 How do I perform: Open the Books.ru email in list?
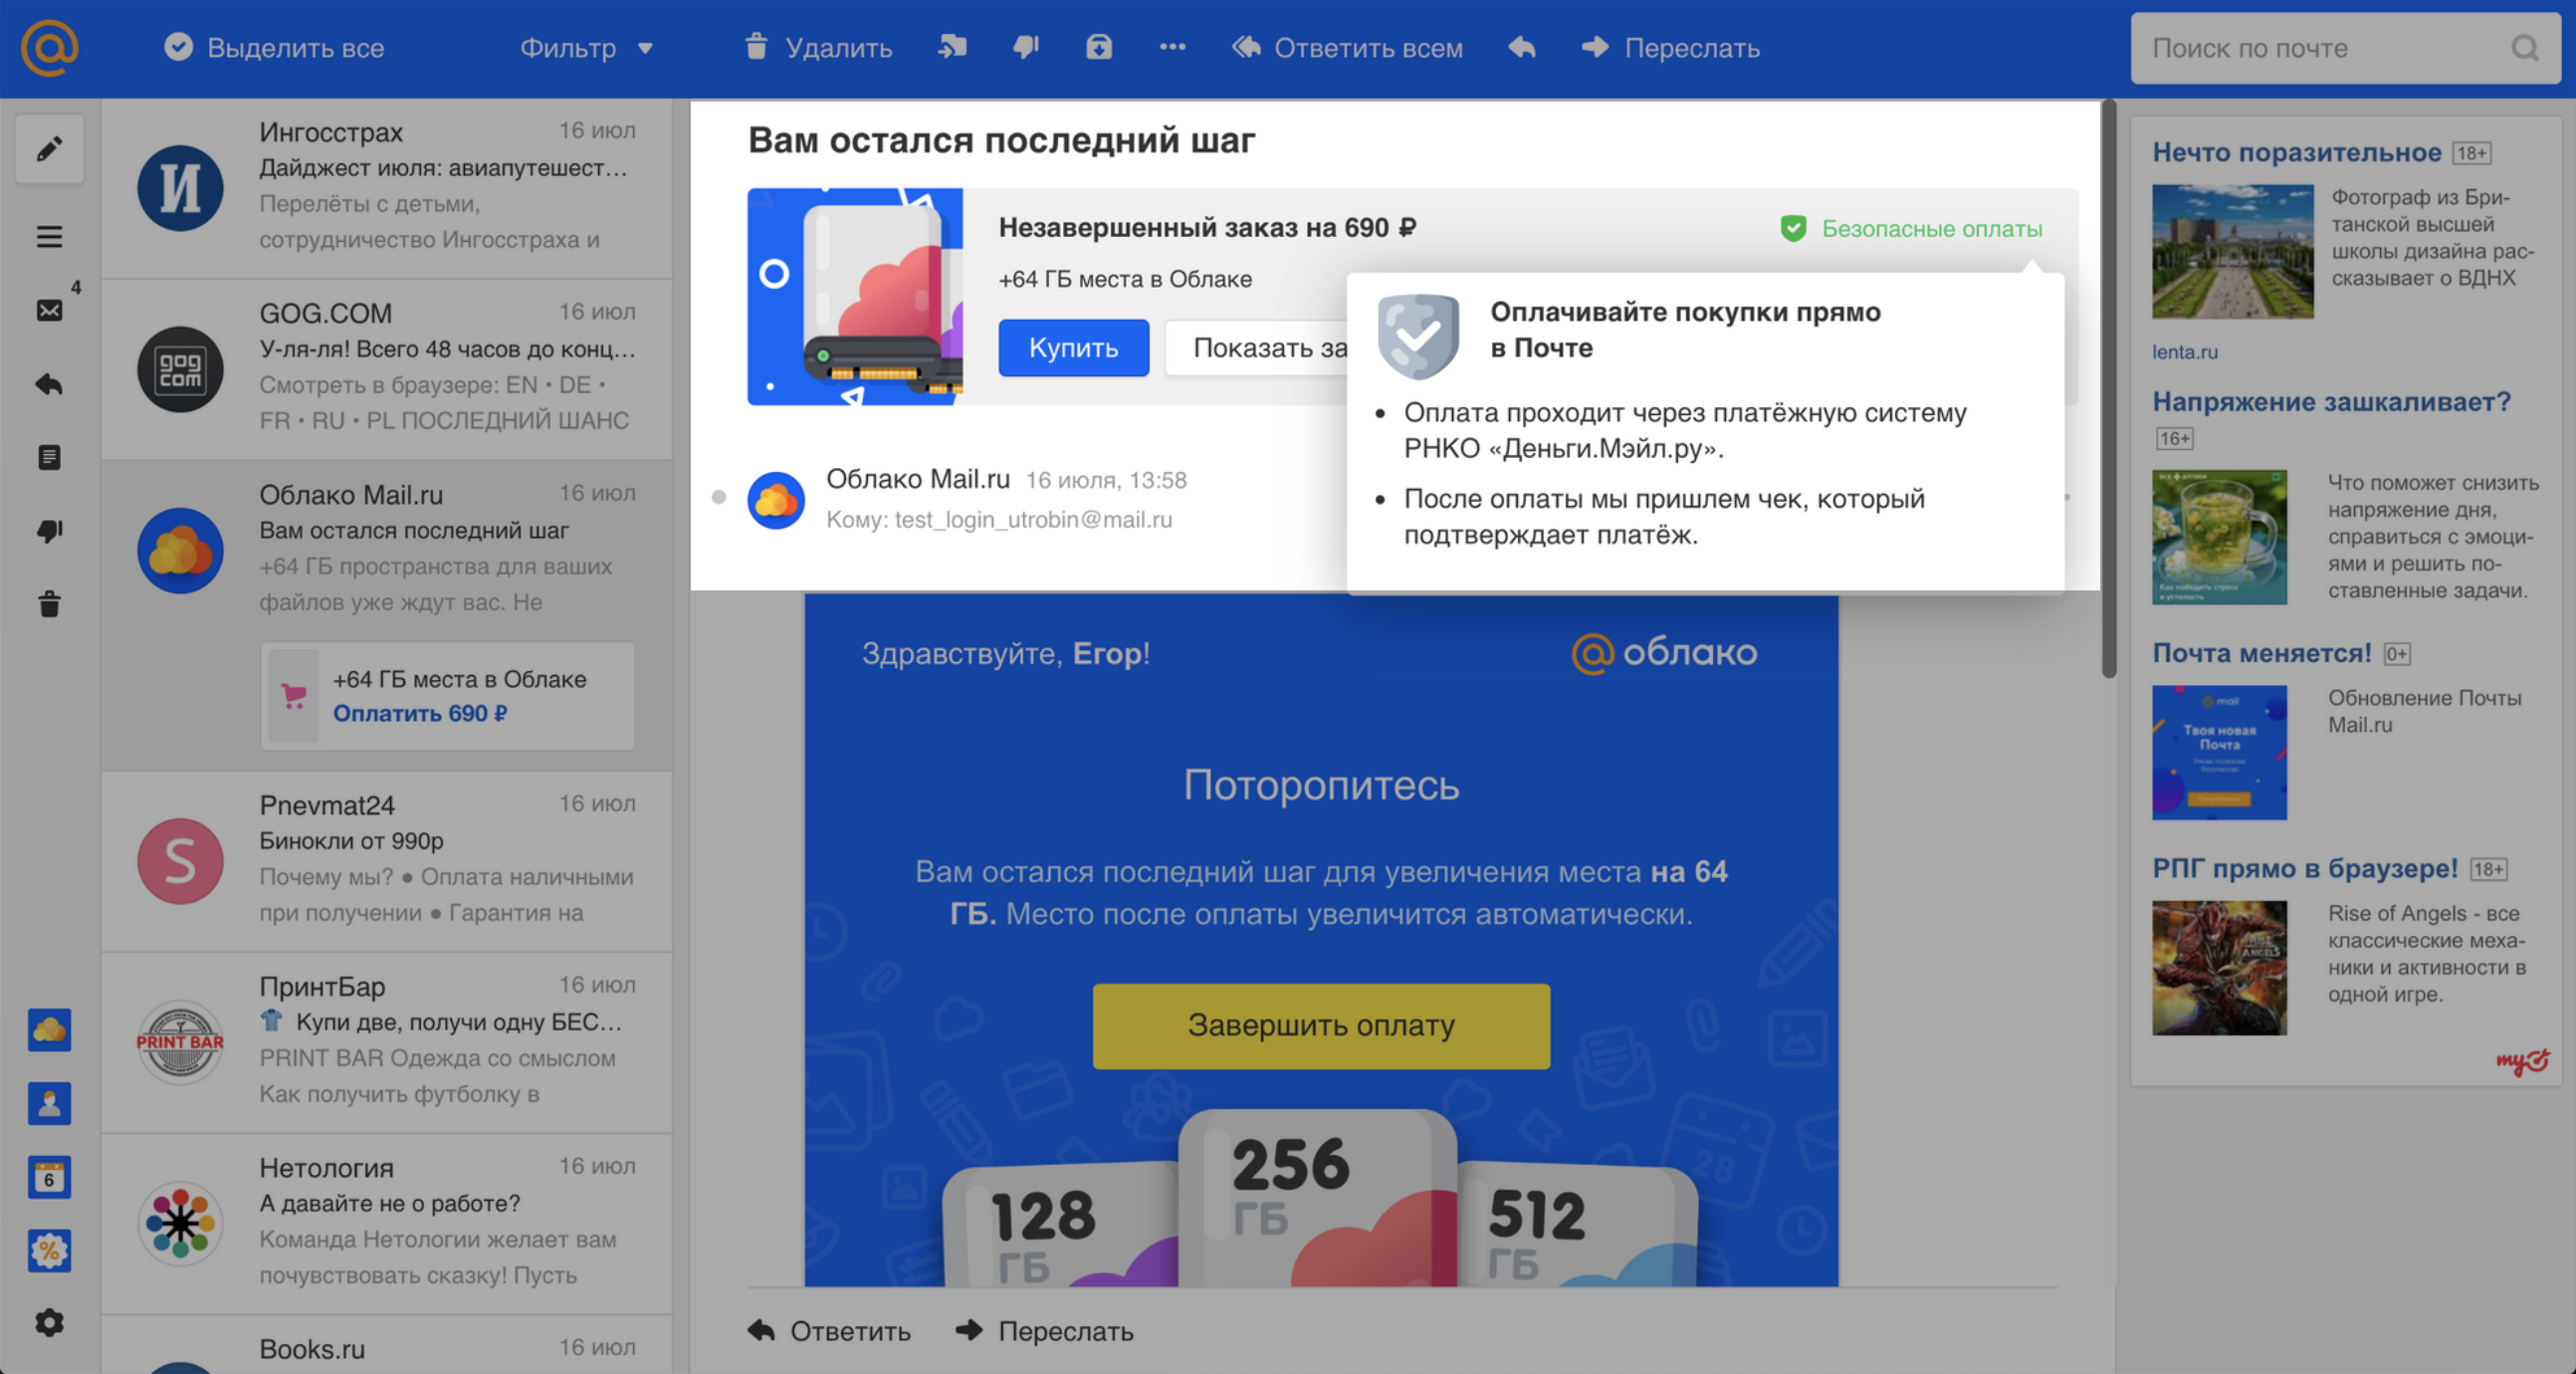tap(387, 1345)
